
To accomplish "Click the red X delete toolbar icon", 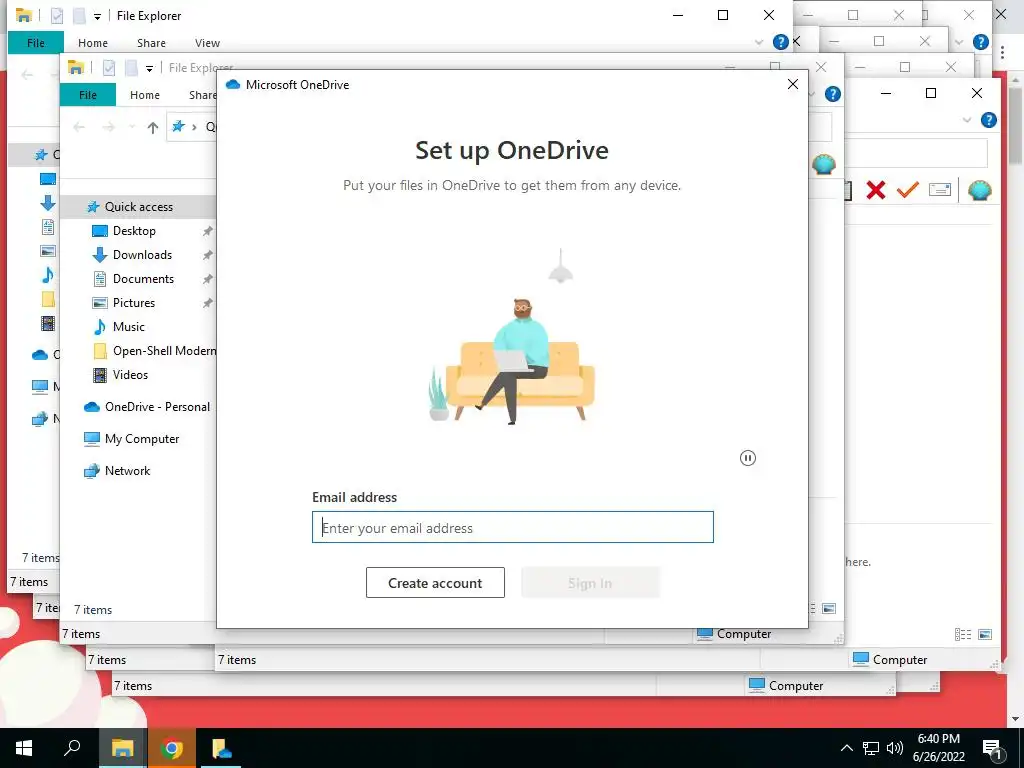I will 876,190.
